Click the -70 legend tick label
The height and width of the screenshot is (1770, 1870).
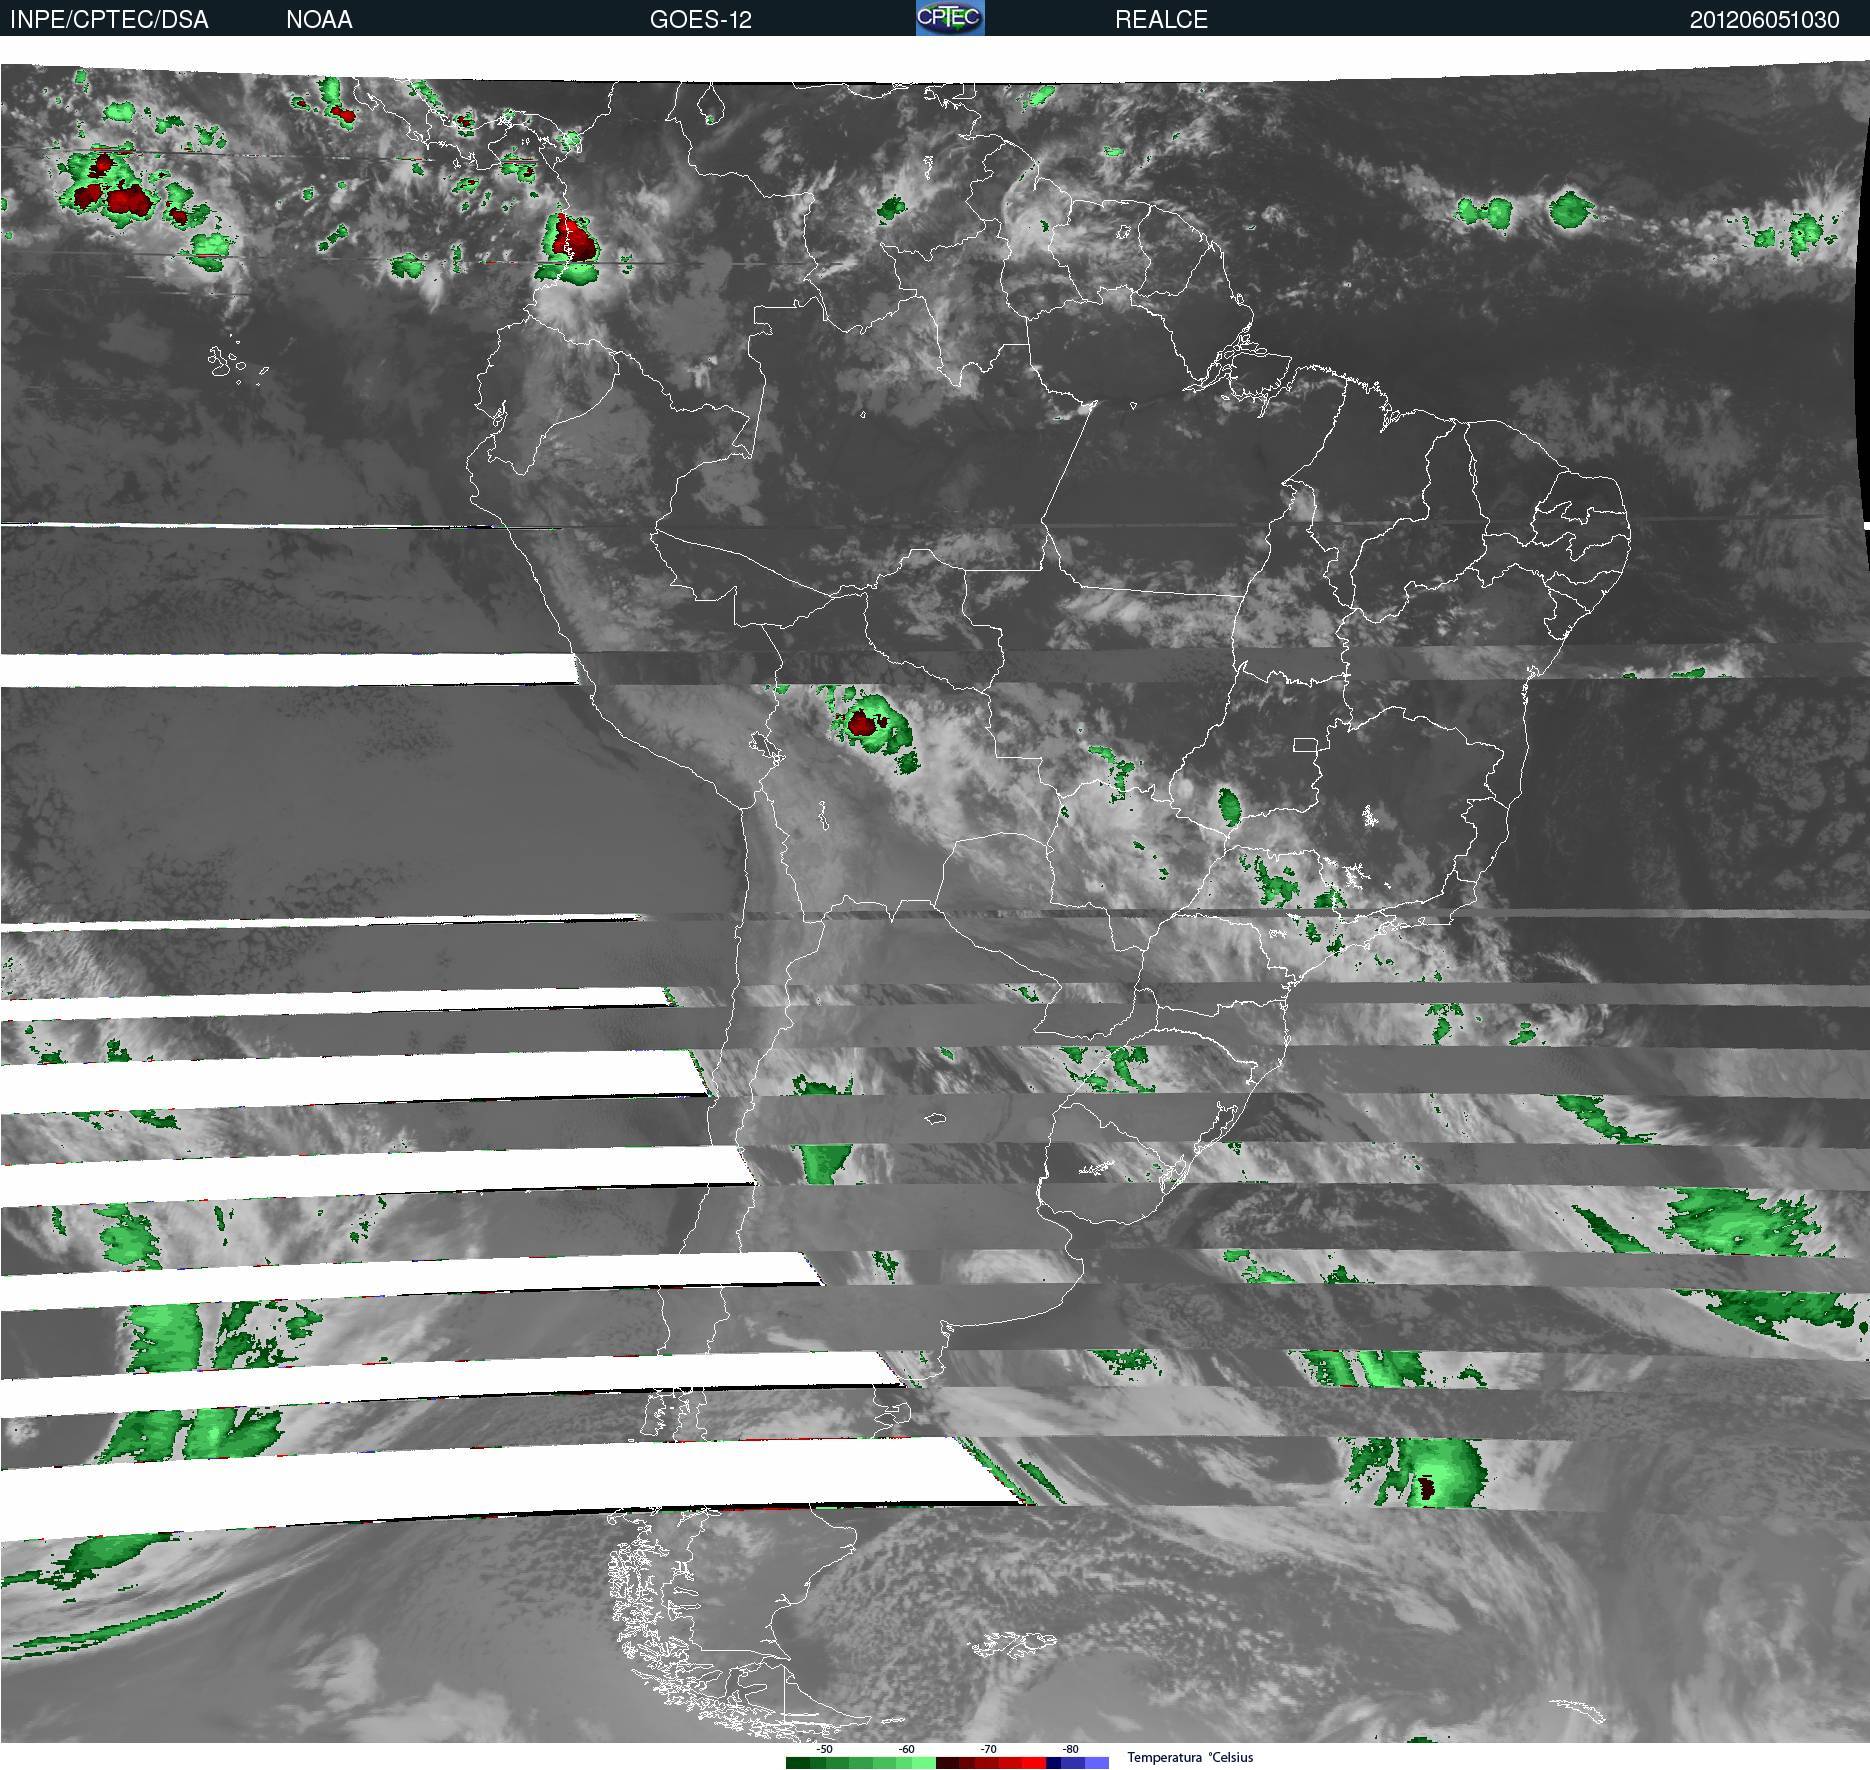989,1749
